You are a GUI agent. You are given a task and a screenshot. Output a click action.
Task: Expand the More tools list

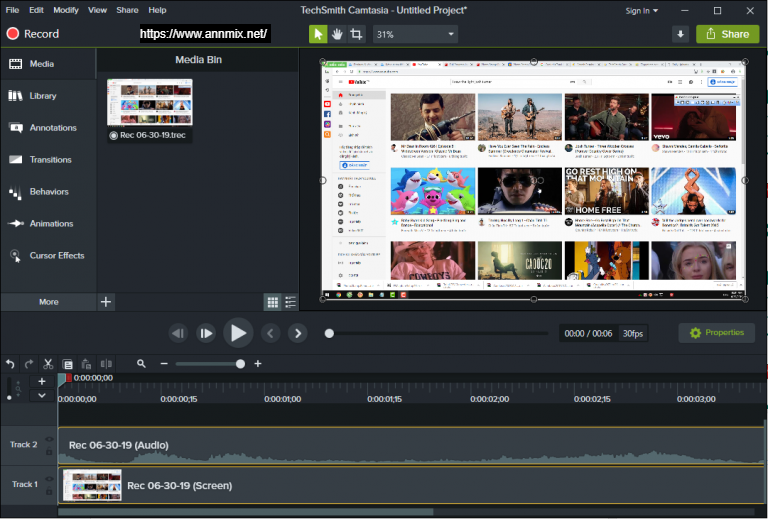48,302
